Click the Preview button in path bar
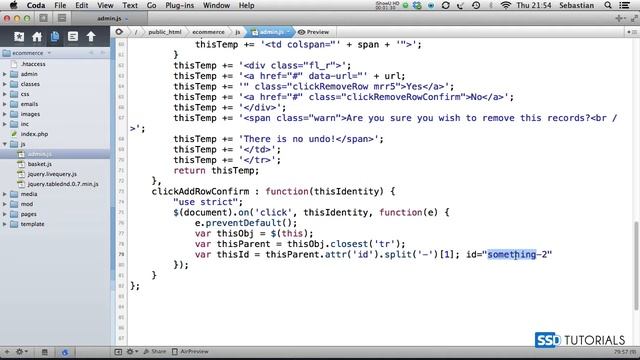 point(313,32)
